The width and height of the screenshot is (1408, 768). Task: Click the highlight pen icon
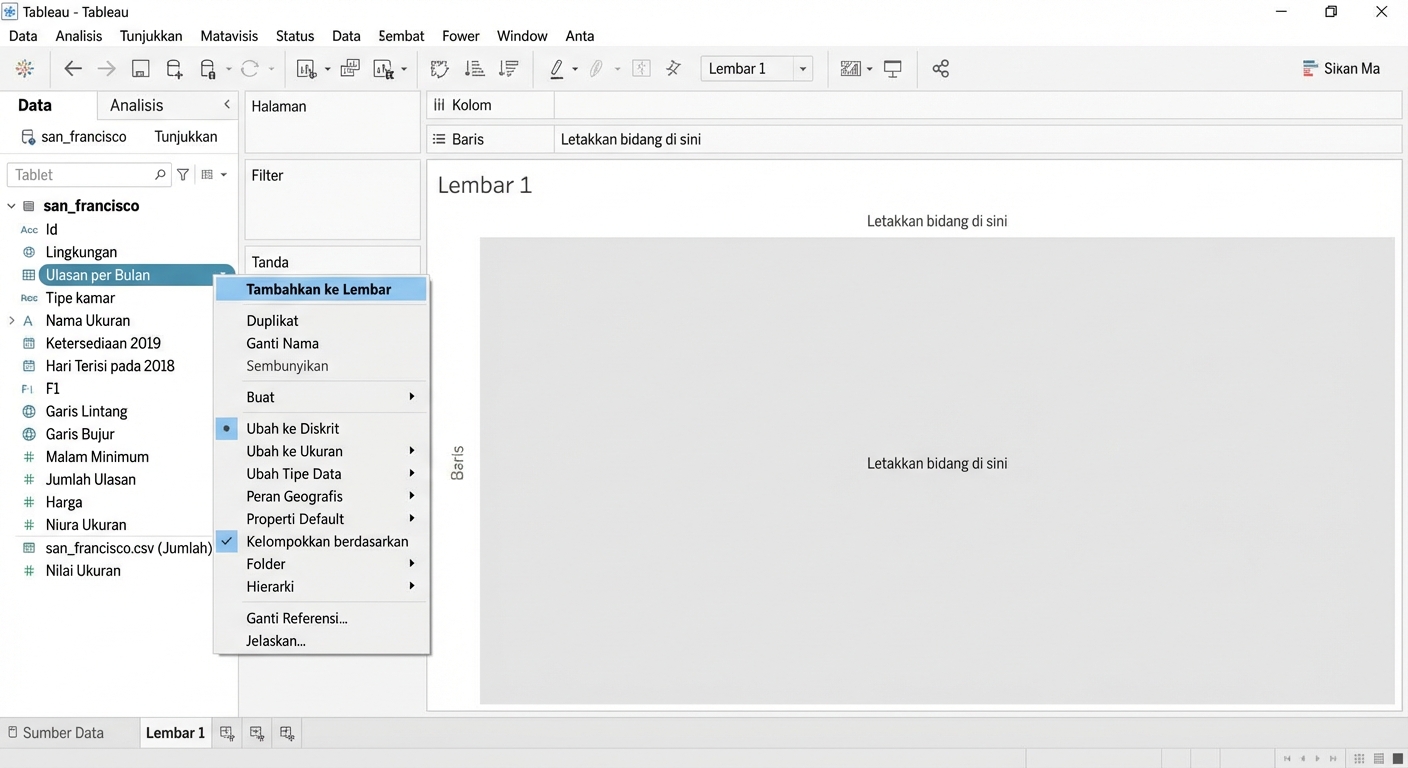pos(557,69)
